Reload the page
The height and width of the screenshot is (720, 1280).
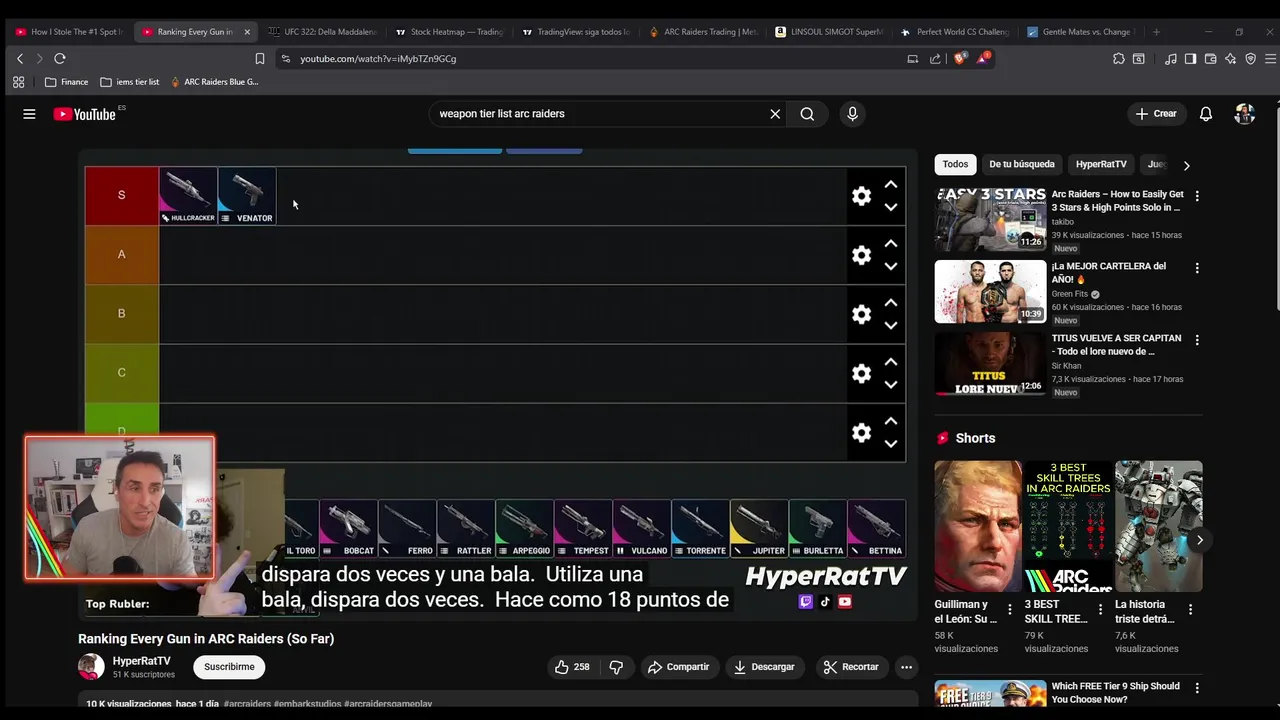click(x=60, y=59)
